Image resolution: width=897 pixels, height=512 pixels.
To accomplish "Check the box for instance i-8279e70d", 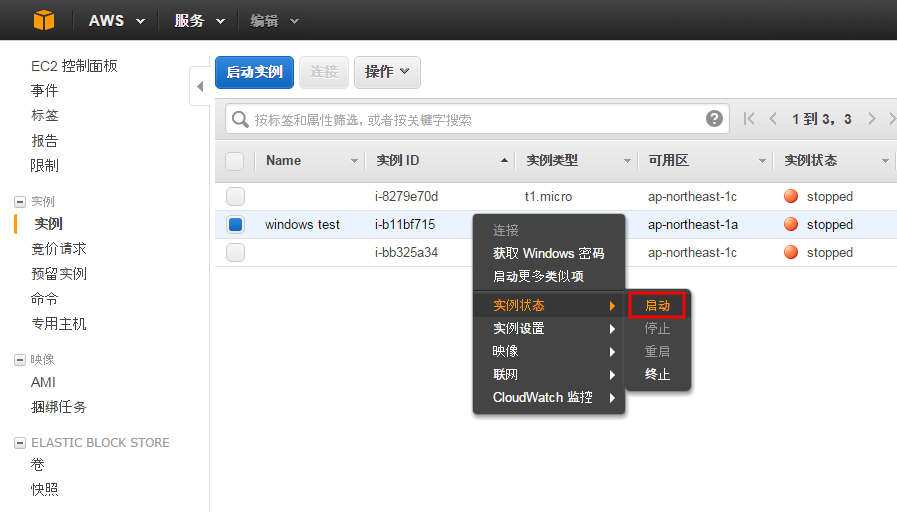I will click(x=235, y=196).
